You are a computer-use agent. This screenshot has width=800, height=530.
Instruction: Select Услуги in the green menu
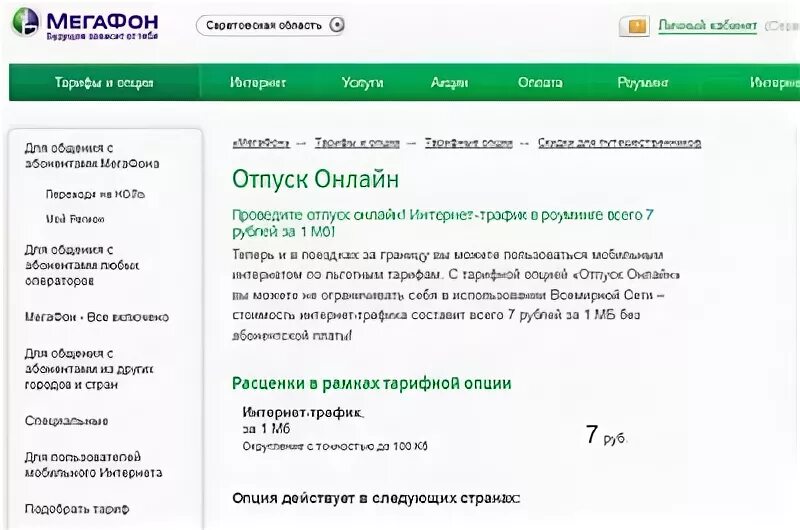point(362,83)
